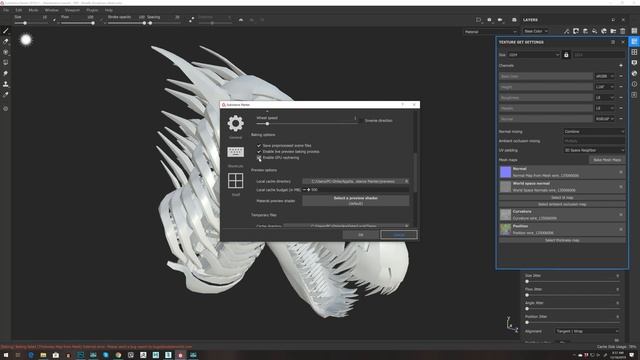Open the Display Settings sidebar icon
This screenshot has height=360, width=640.
[x=634, y=62]
